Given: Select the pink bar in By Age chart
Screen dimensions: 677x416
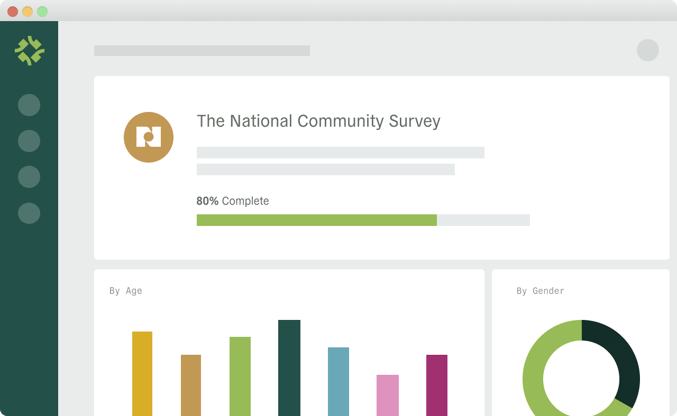Looking at the screenshot, I should 388,395.
